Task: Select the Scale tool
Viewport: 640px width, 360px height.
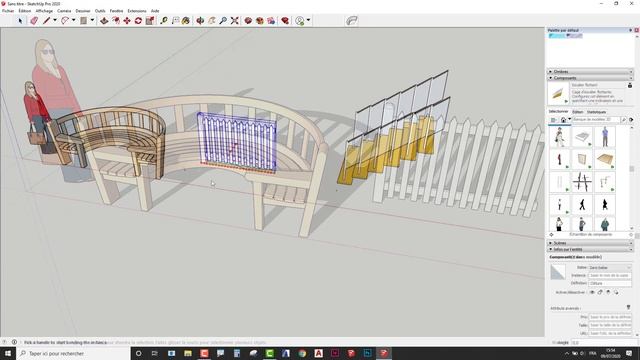Action: coord(150,21)
